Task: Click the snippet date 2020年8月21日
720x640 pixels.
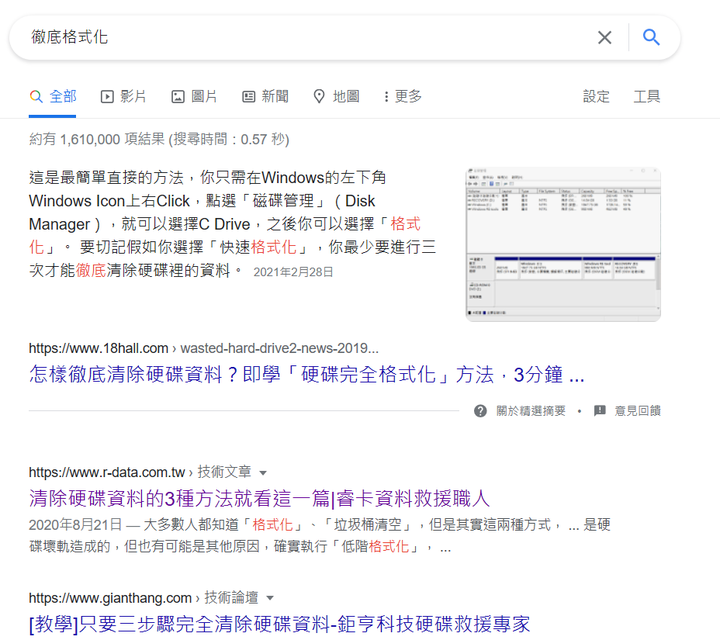Action: [75, 525]
